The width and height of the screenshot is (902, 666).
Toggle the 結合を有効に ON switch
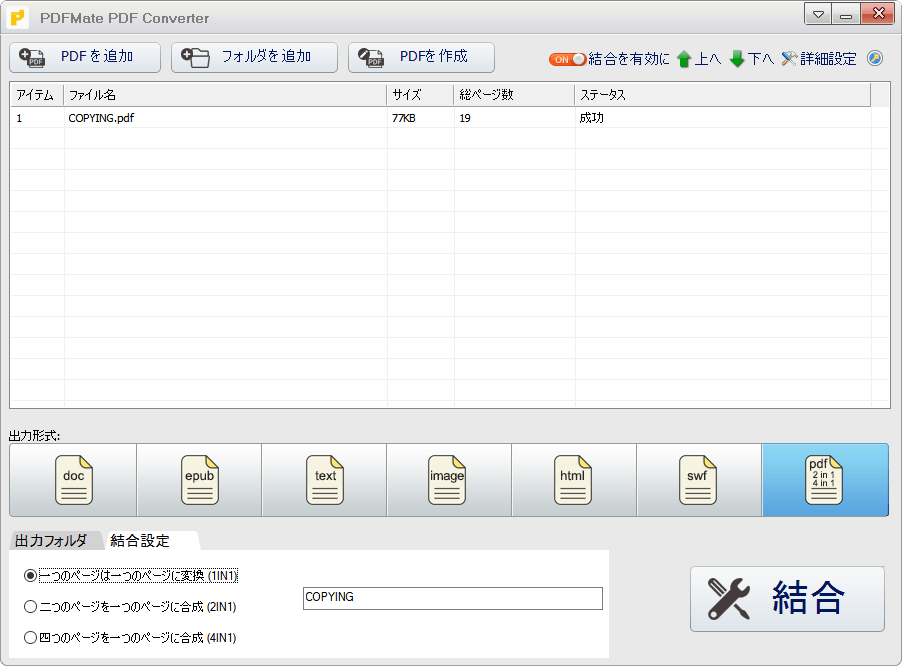pos(567,59)
